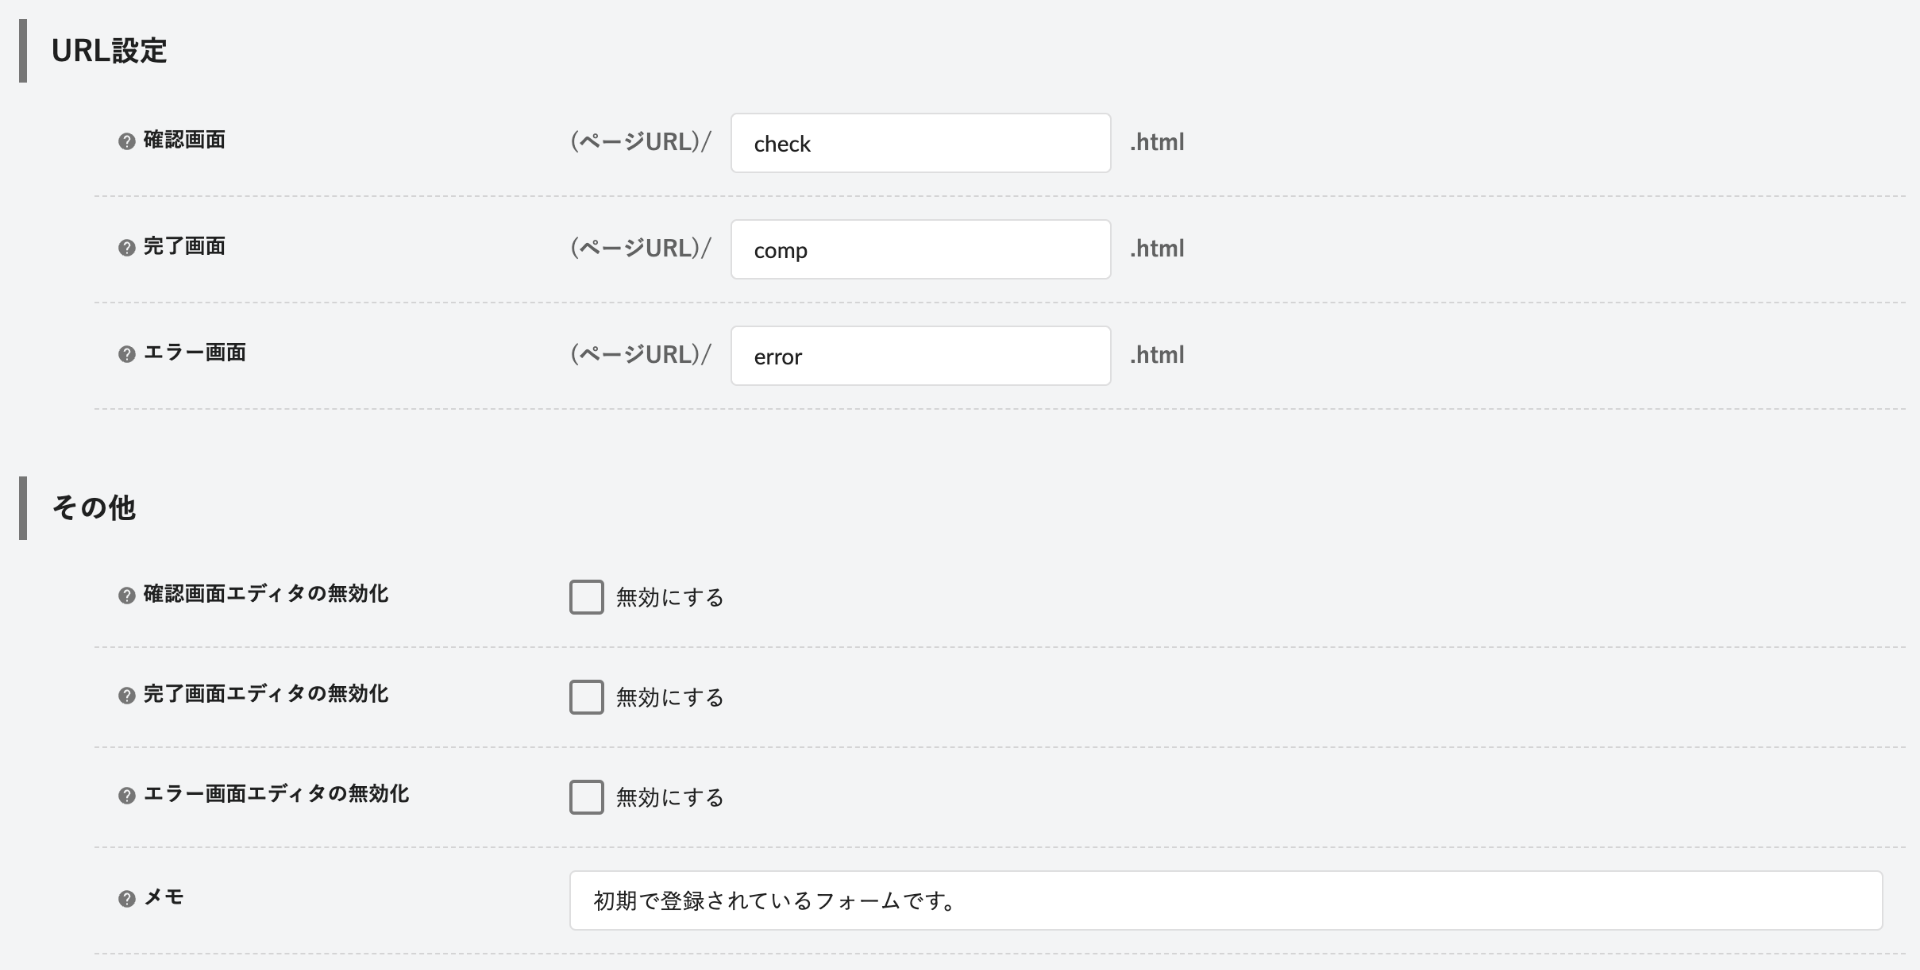The width and height of the screenshot is (1920, 970).
Task: Open the help icon beside メモ
Action: [125, 899]
